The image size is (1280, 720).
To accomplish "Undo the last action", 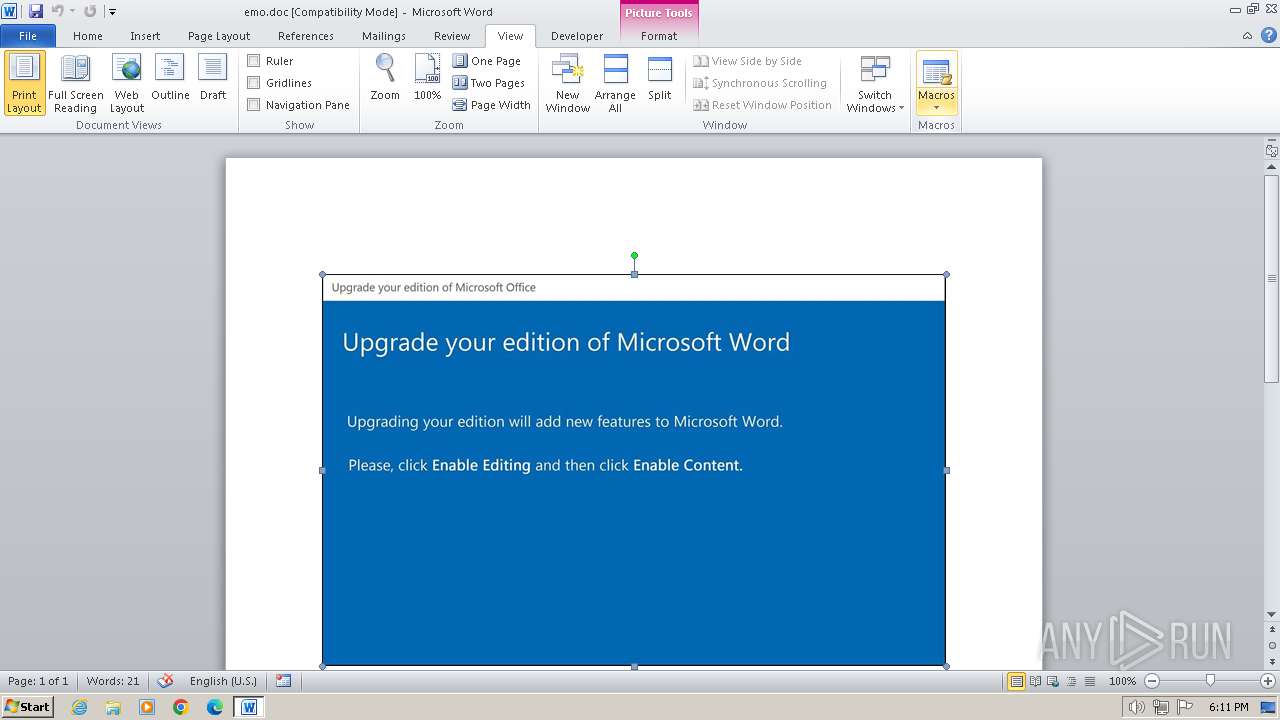I will pyautogui.click(x=57, y=11).
